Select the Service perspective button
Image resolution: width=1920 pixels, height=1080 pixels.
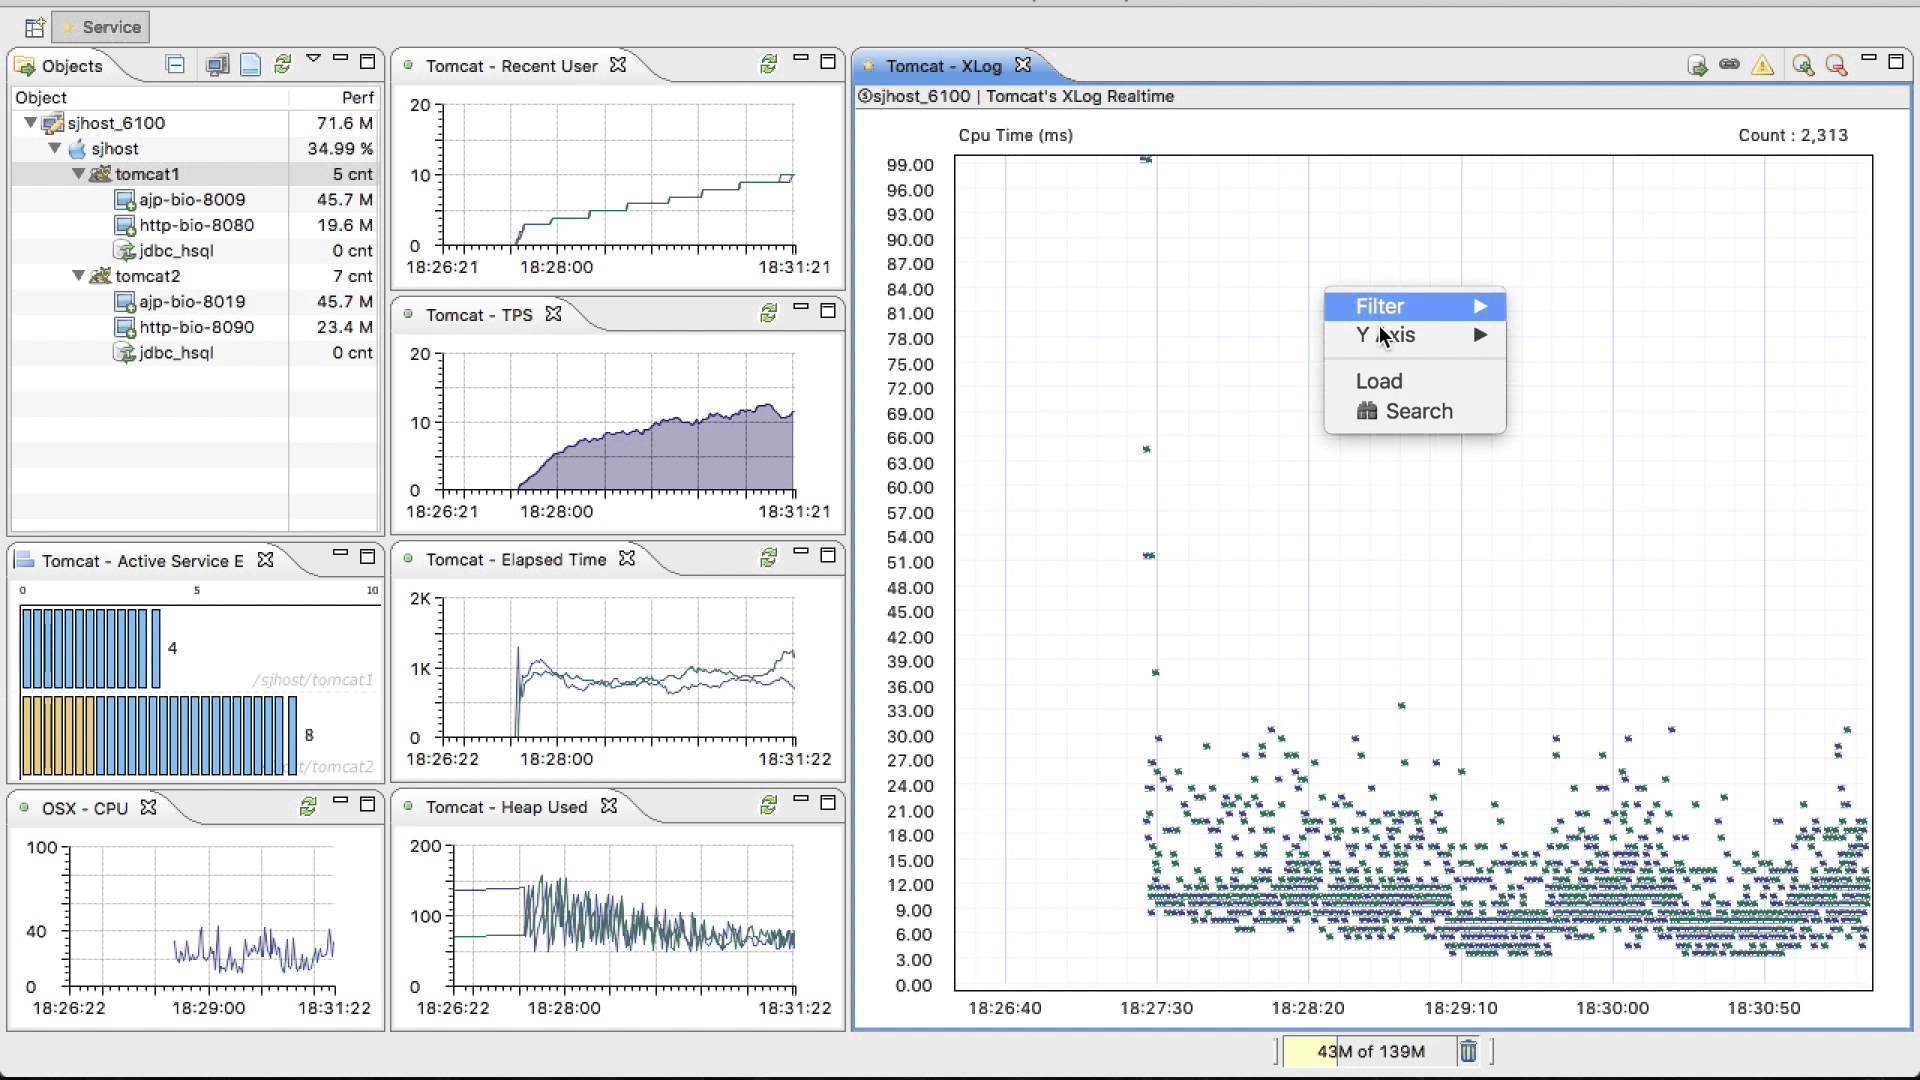coord(101,27)
